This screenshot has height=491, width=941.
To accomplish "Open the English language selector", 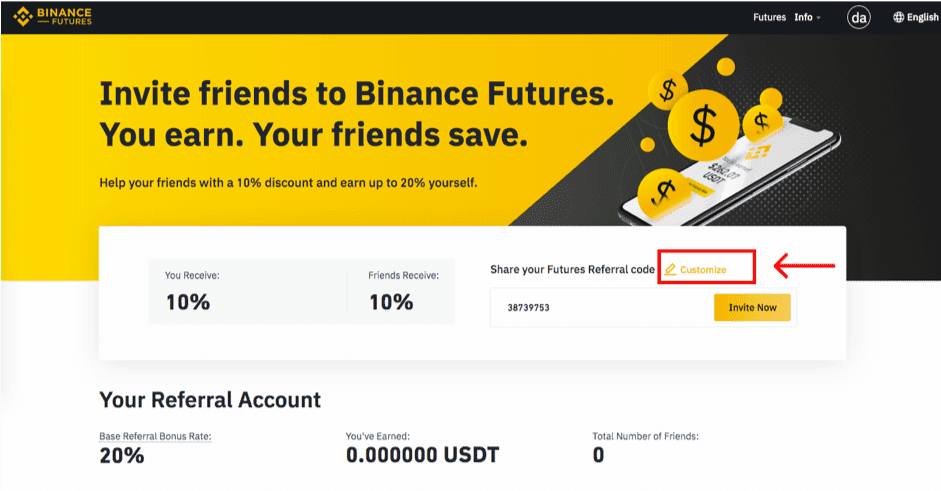I will (916, 17).
